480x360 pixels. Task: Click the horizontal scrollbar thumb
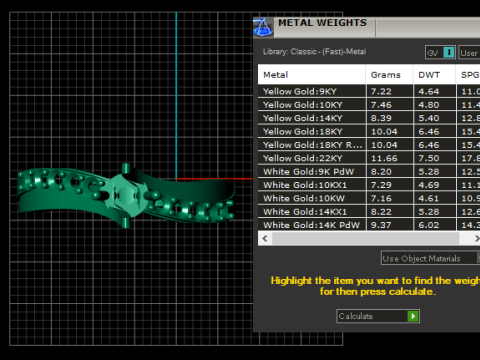click(365, 238)
